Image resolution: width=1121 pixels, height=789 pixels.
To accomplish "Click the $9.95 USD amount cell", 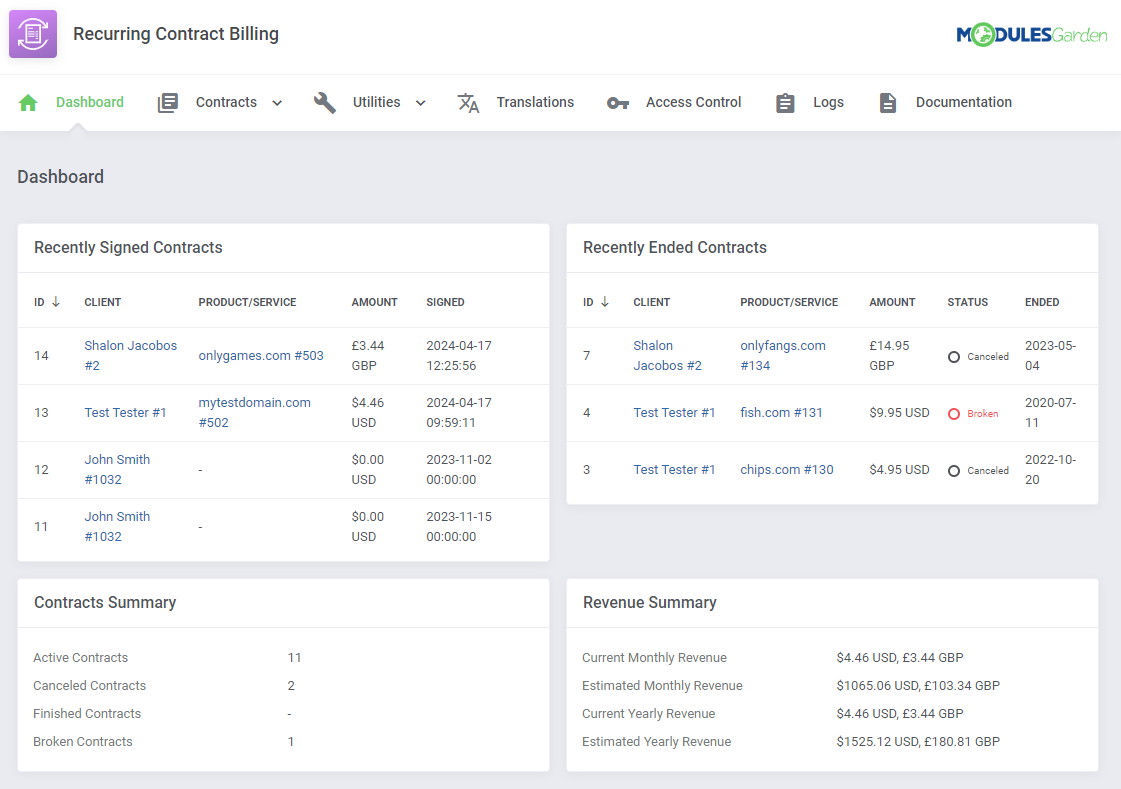I will [899, 412].
